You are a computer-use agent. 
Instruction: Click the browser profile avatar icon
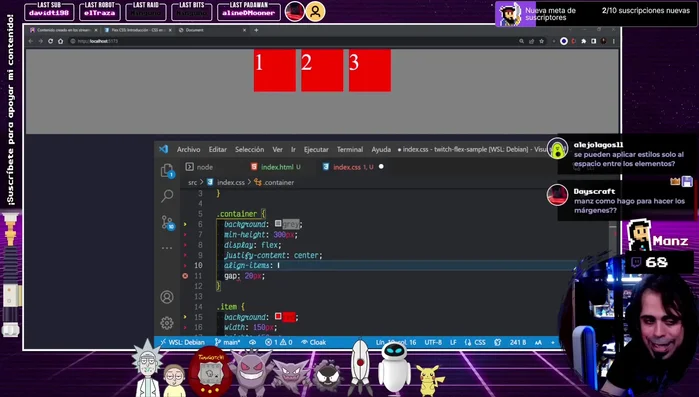click(x=604, y=41)
